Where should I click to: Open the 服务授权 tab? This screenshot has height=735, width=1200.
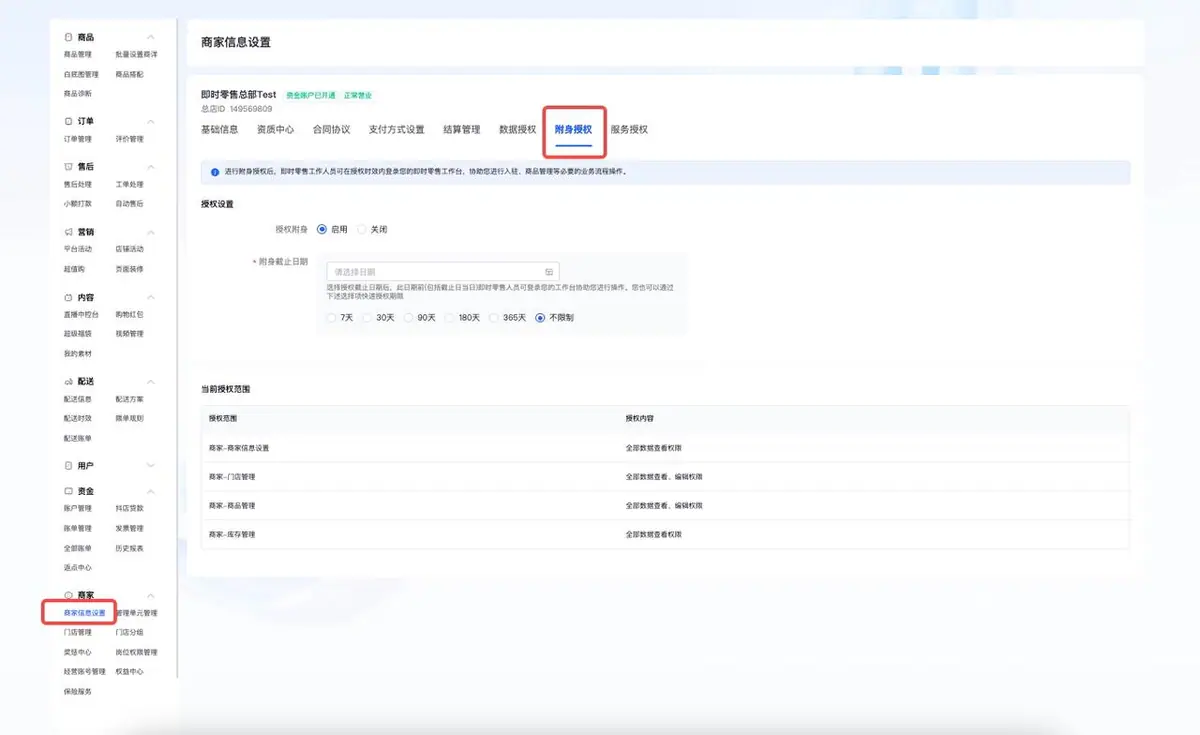pyautogui.click(x=630, y=130)
